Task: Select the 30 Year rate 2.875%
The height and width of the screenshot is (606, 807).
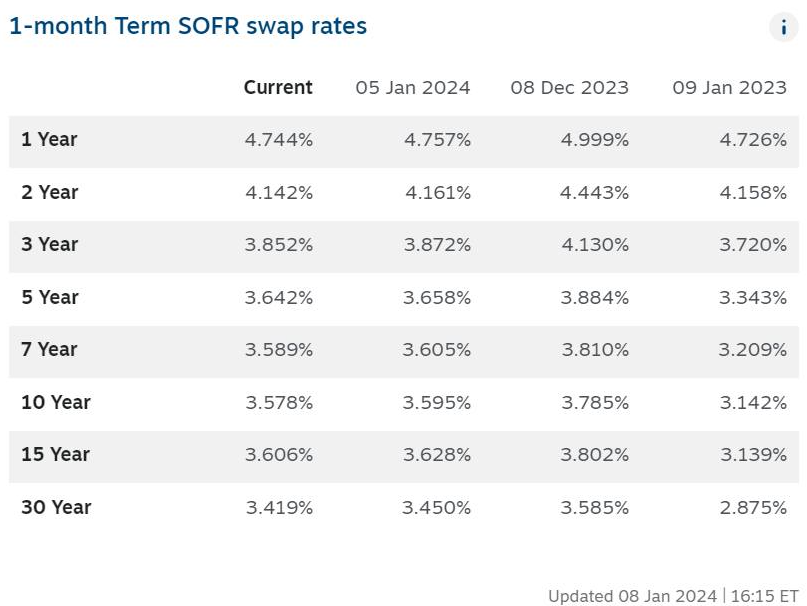Action: coord(753,507)
